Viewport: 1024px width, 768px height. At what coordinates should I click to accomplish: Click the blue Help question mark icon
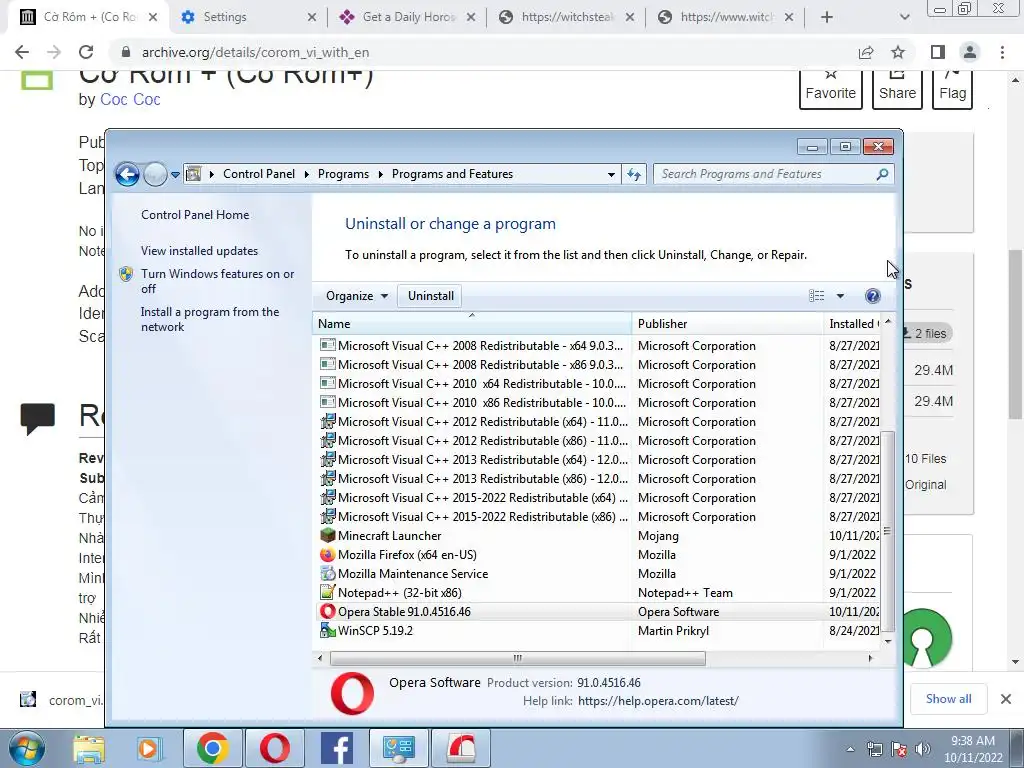(x=872, y=296)
